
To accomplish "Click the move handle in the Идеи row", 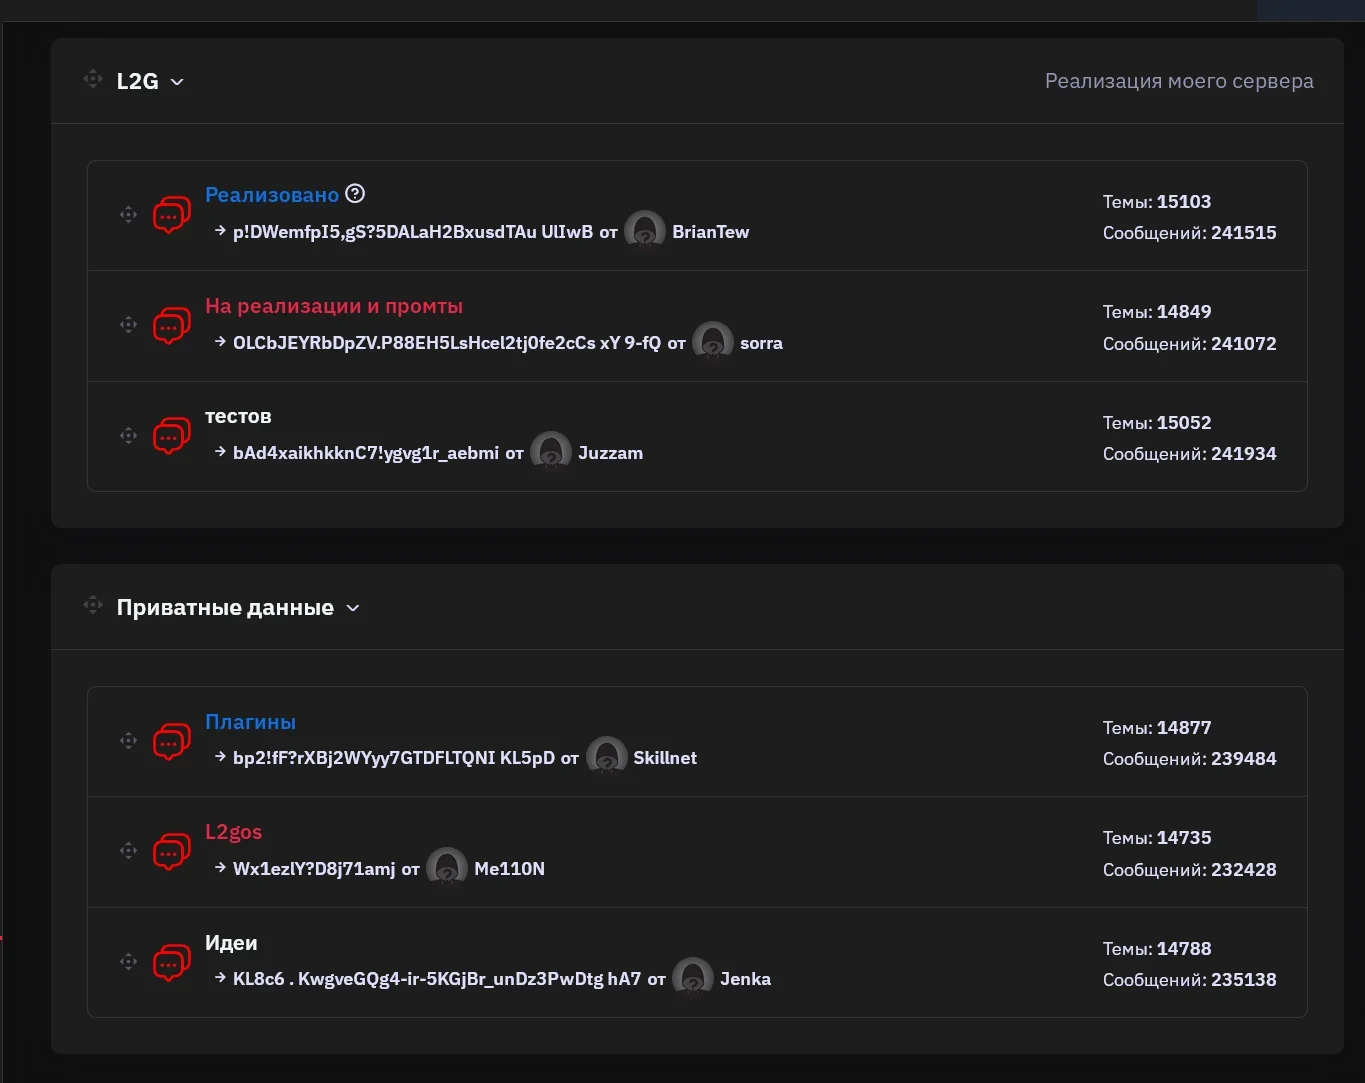I will (x=128, y=961).
